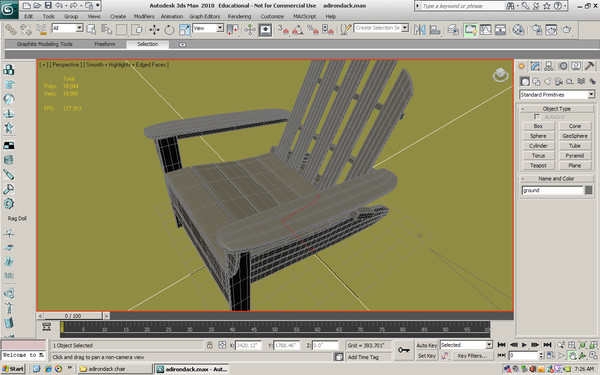Select the Bind to Space Warp tool

41,30
